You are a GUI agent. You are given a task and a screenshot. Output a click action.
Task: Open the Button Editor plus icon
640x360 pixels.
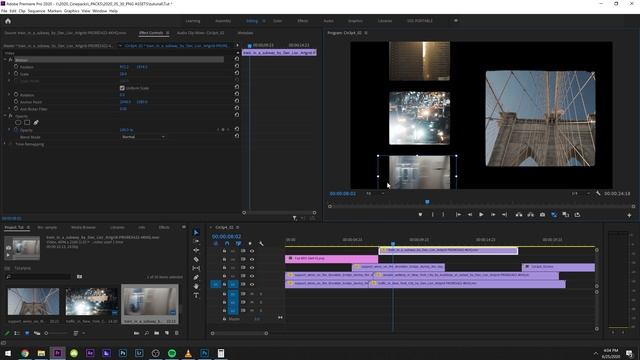[629, 215]
